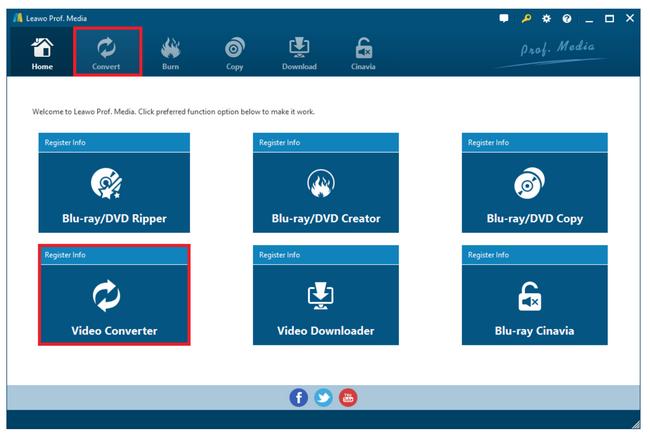Click the yellow key registration icon

tap(525, 18)
